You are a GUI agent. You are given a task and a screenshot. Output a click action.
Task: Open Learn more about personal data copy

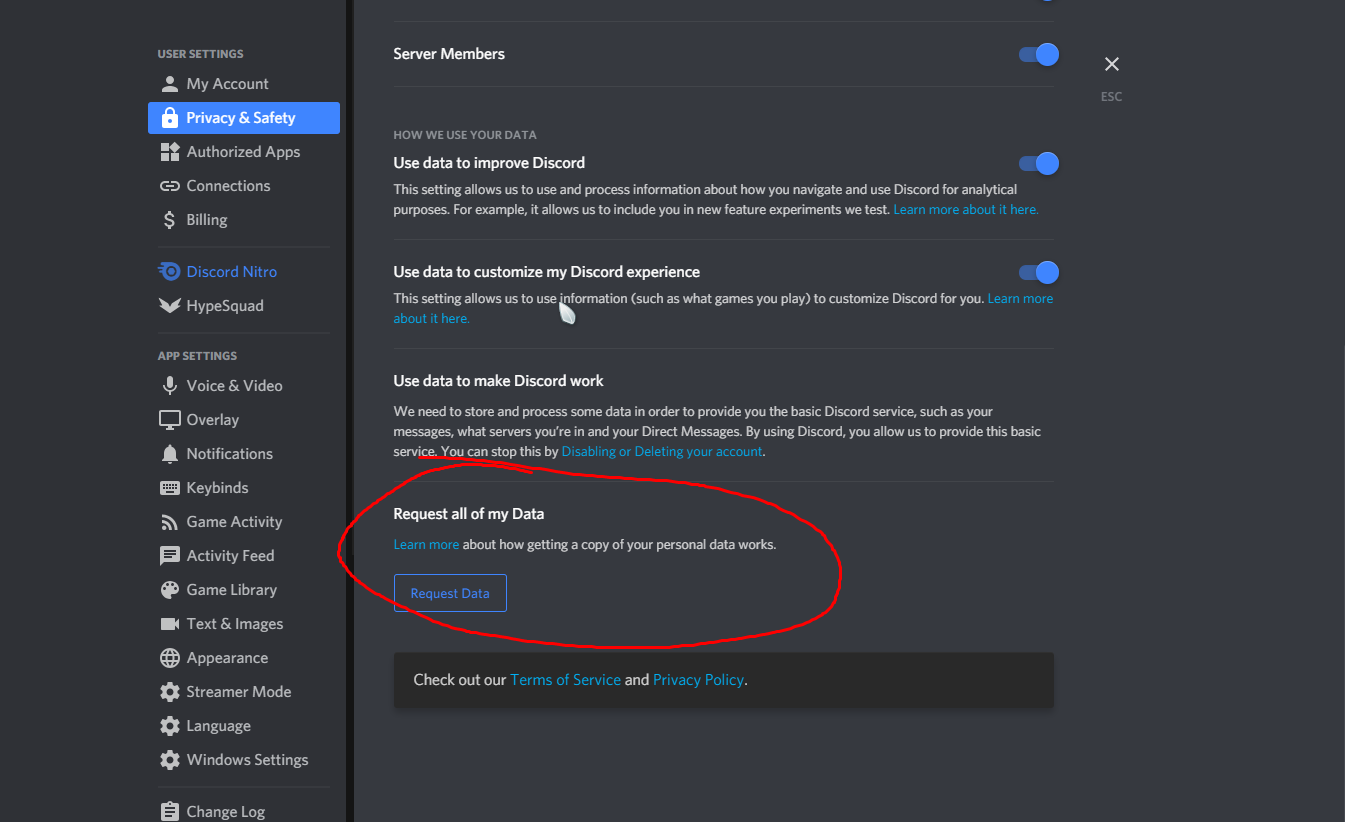(x=426, y=545)
